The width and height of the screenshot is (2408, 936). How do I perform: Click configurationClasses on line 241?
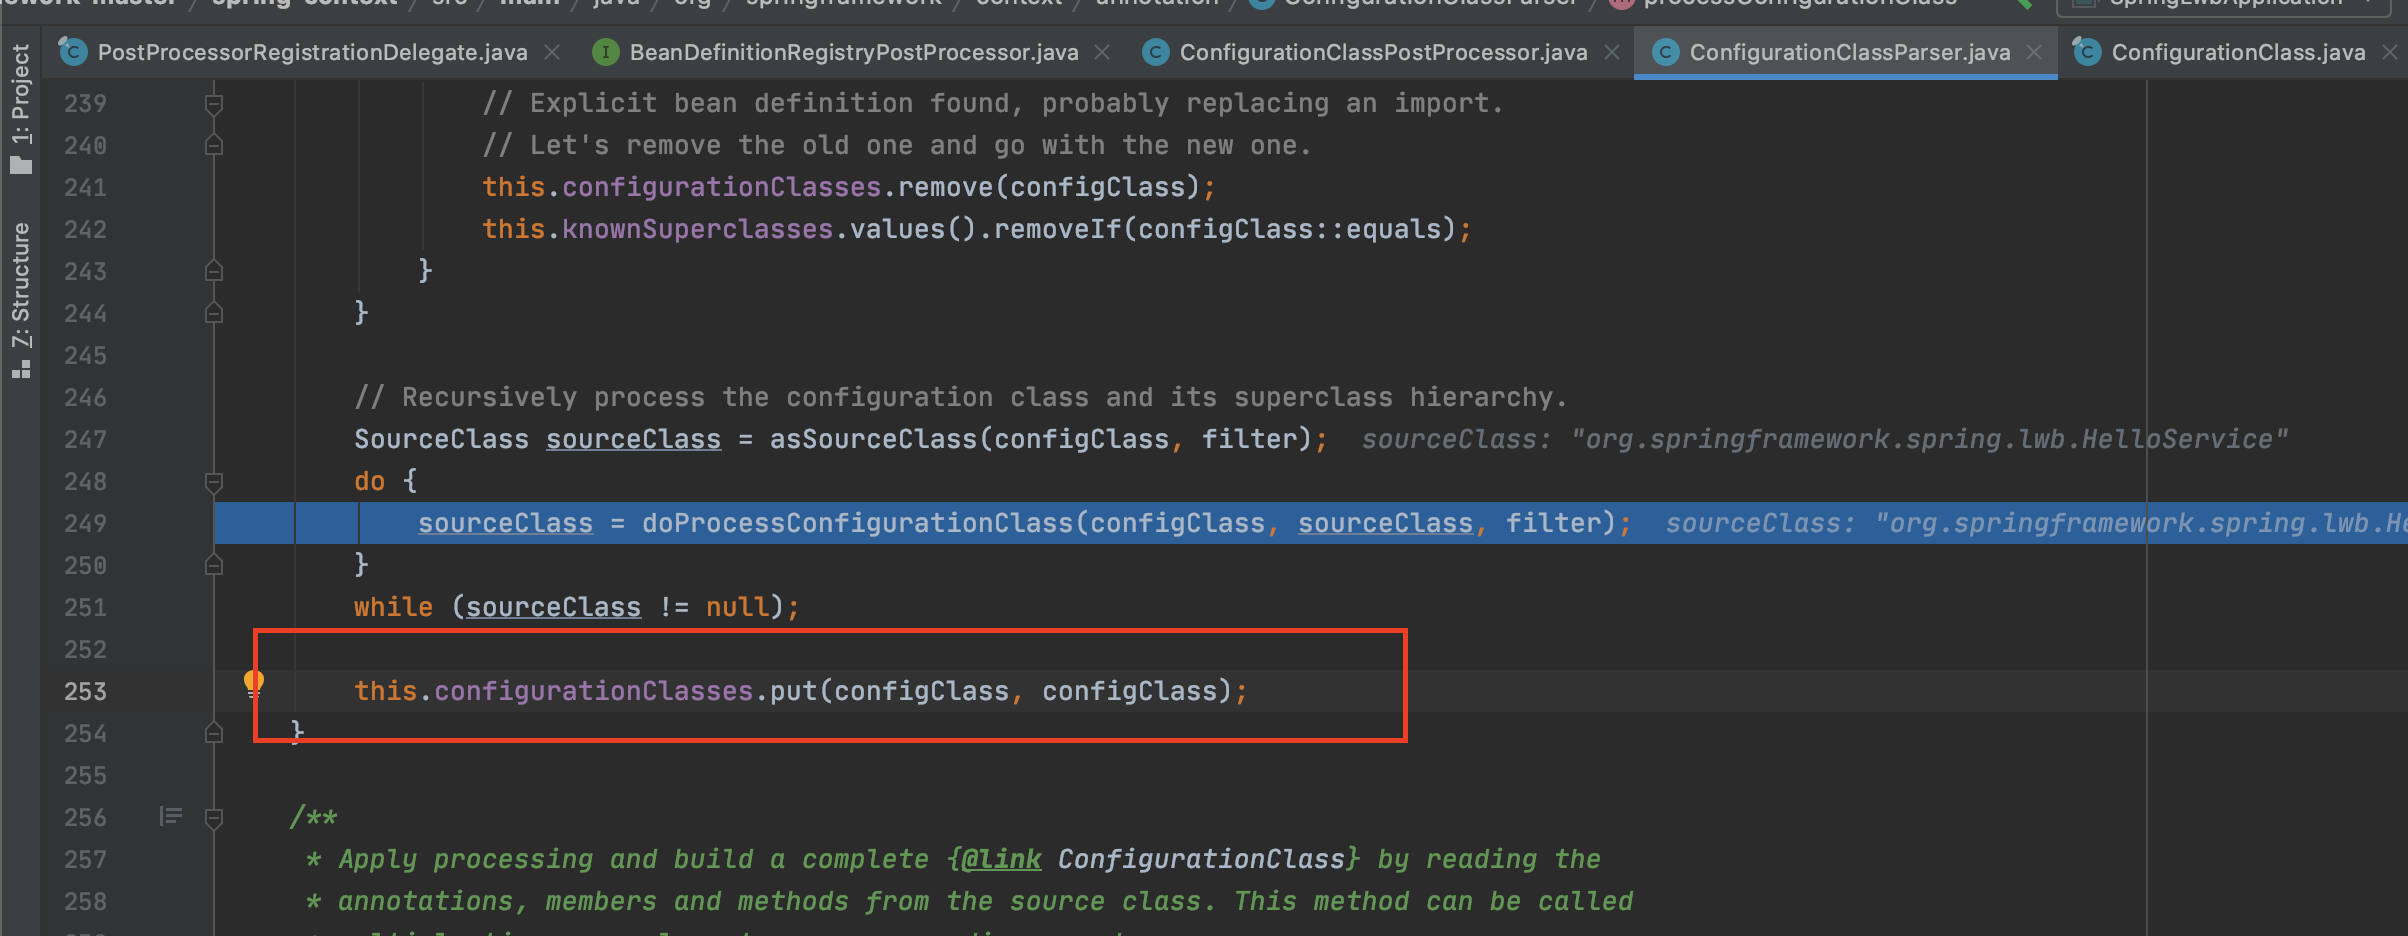721,187
